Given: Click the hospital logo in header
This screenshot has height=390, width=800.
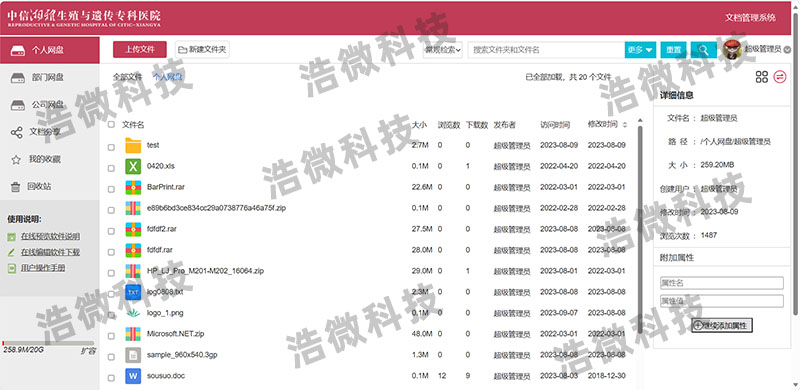Looking at the screenshot, I should [84, 18].
